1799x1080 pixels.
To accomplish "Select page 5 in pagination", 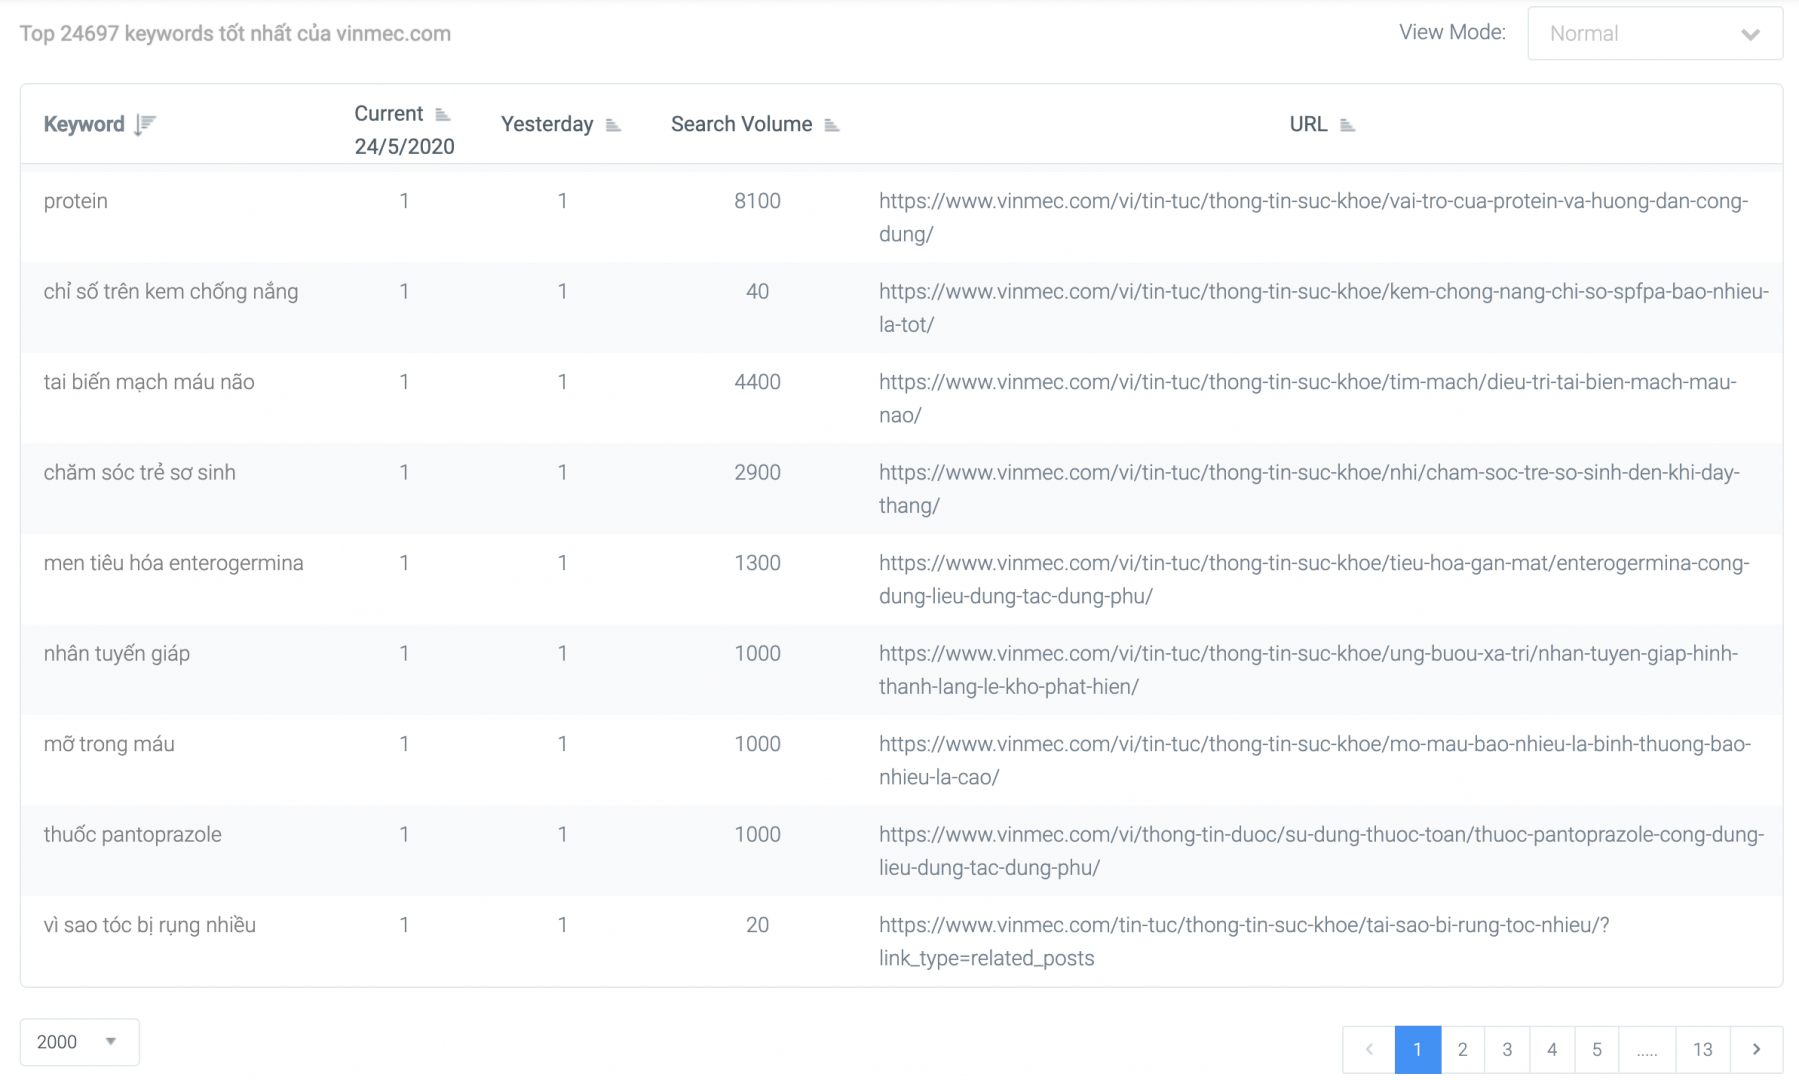I will pos(1596,1049).
